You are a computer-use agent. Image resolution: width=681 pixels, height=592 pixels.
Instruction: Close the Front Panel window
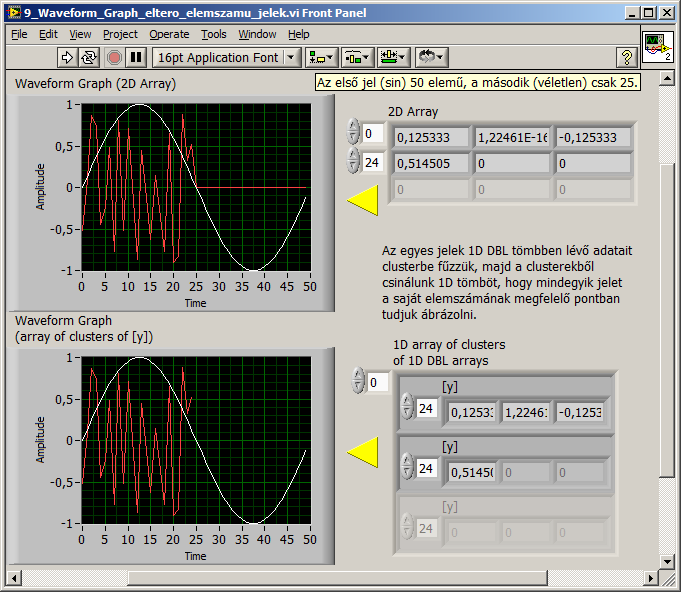667,13
